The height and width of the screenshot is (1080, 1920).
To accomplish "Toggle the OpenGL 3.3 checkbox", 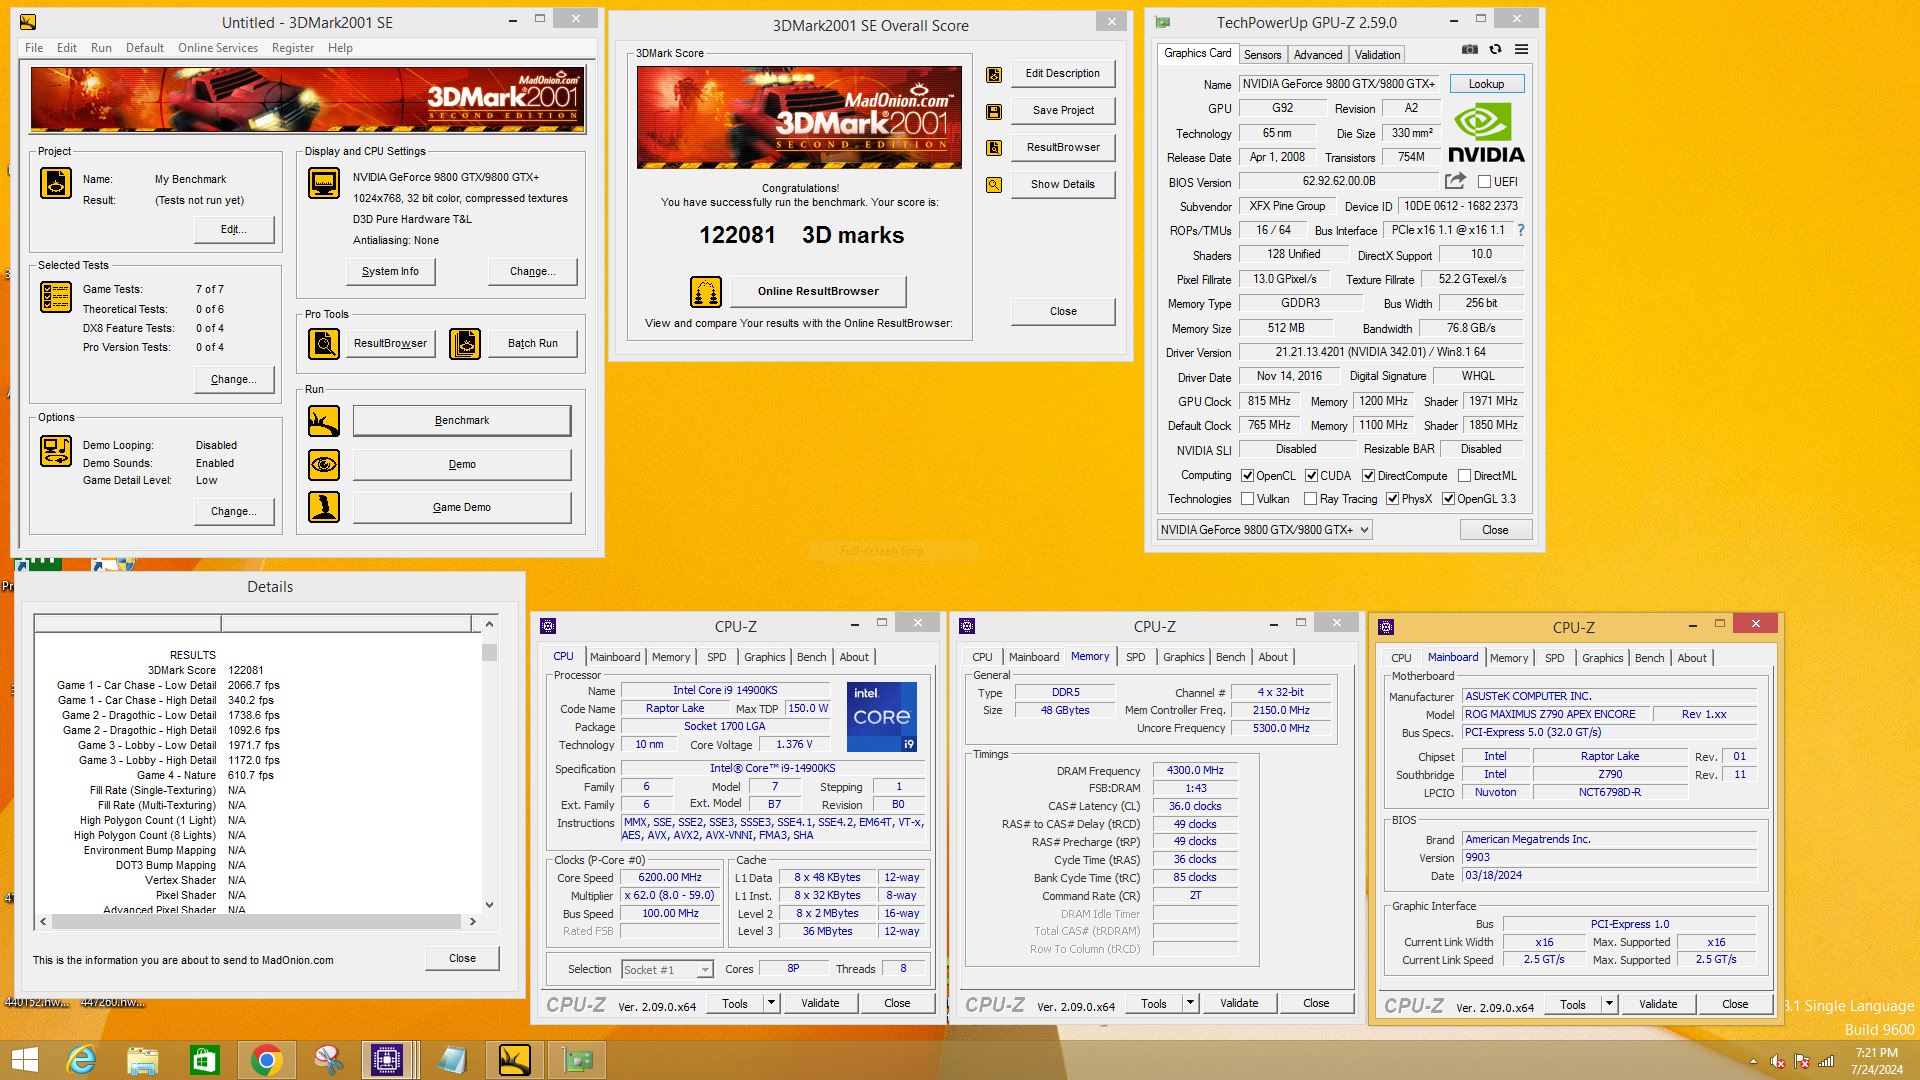I will 1448,499.
